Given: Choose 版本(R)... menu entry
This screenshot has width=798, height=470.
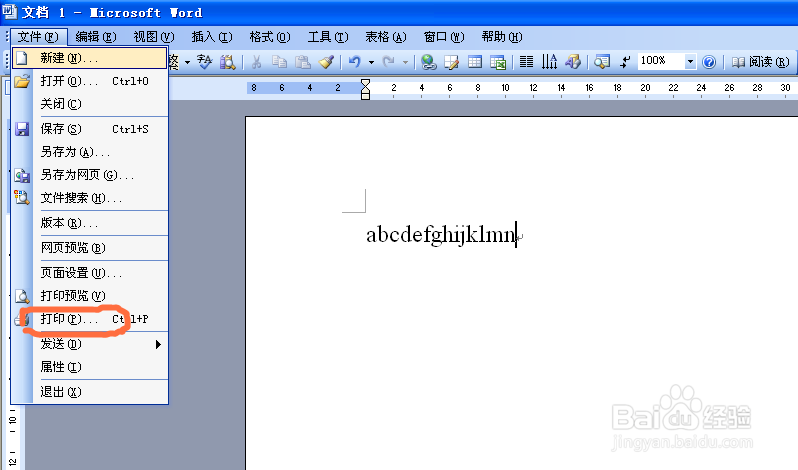Looking at the screenshot, I should pyautogui.click(x=90, y=223).
